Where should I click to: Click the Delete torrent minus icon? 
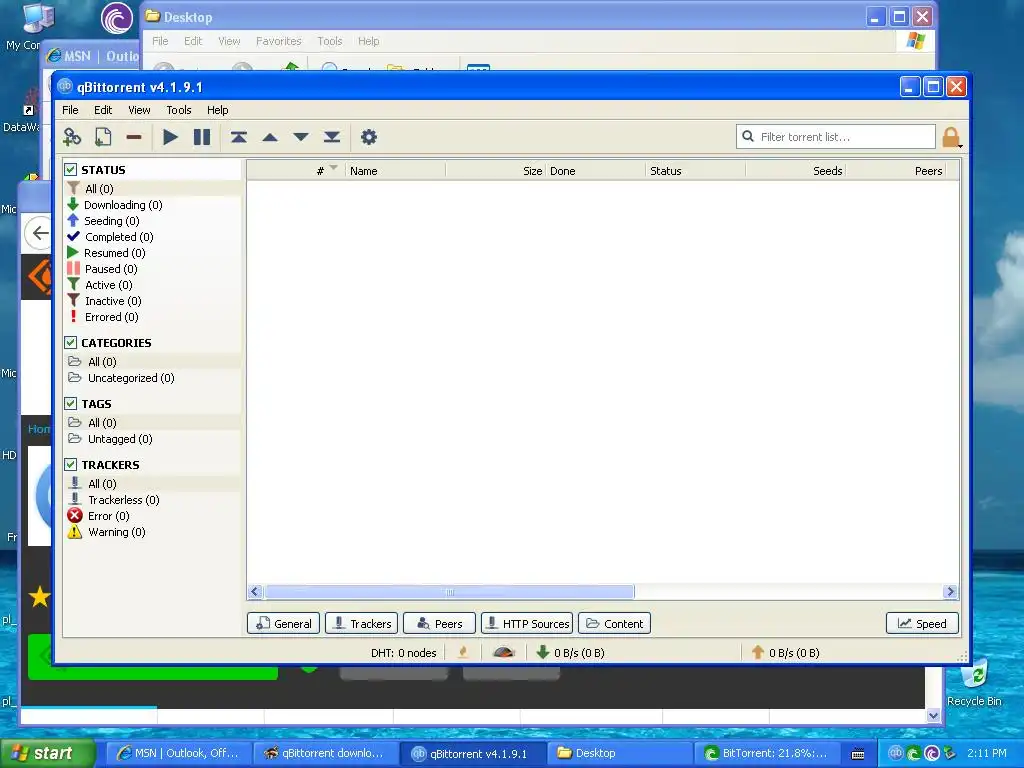click(x=134, y=137)
